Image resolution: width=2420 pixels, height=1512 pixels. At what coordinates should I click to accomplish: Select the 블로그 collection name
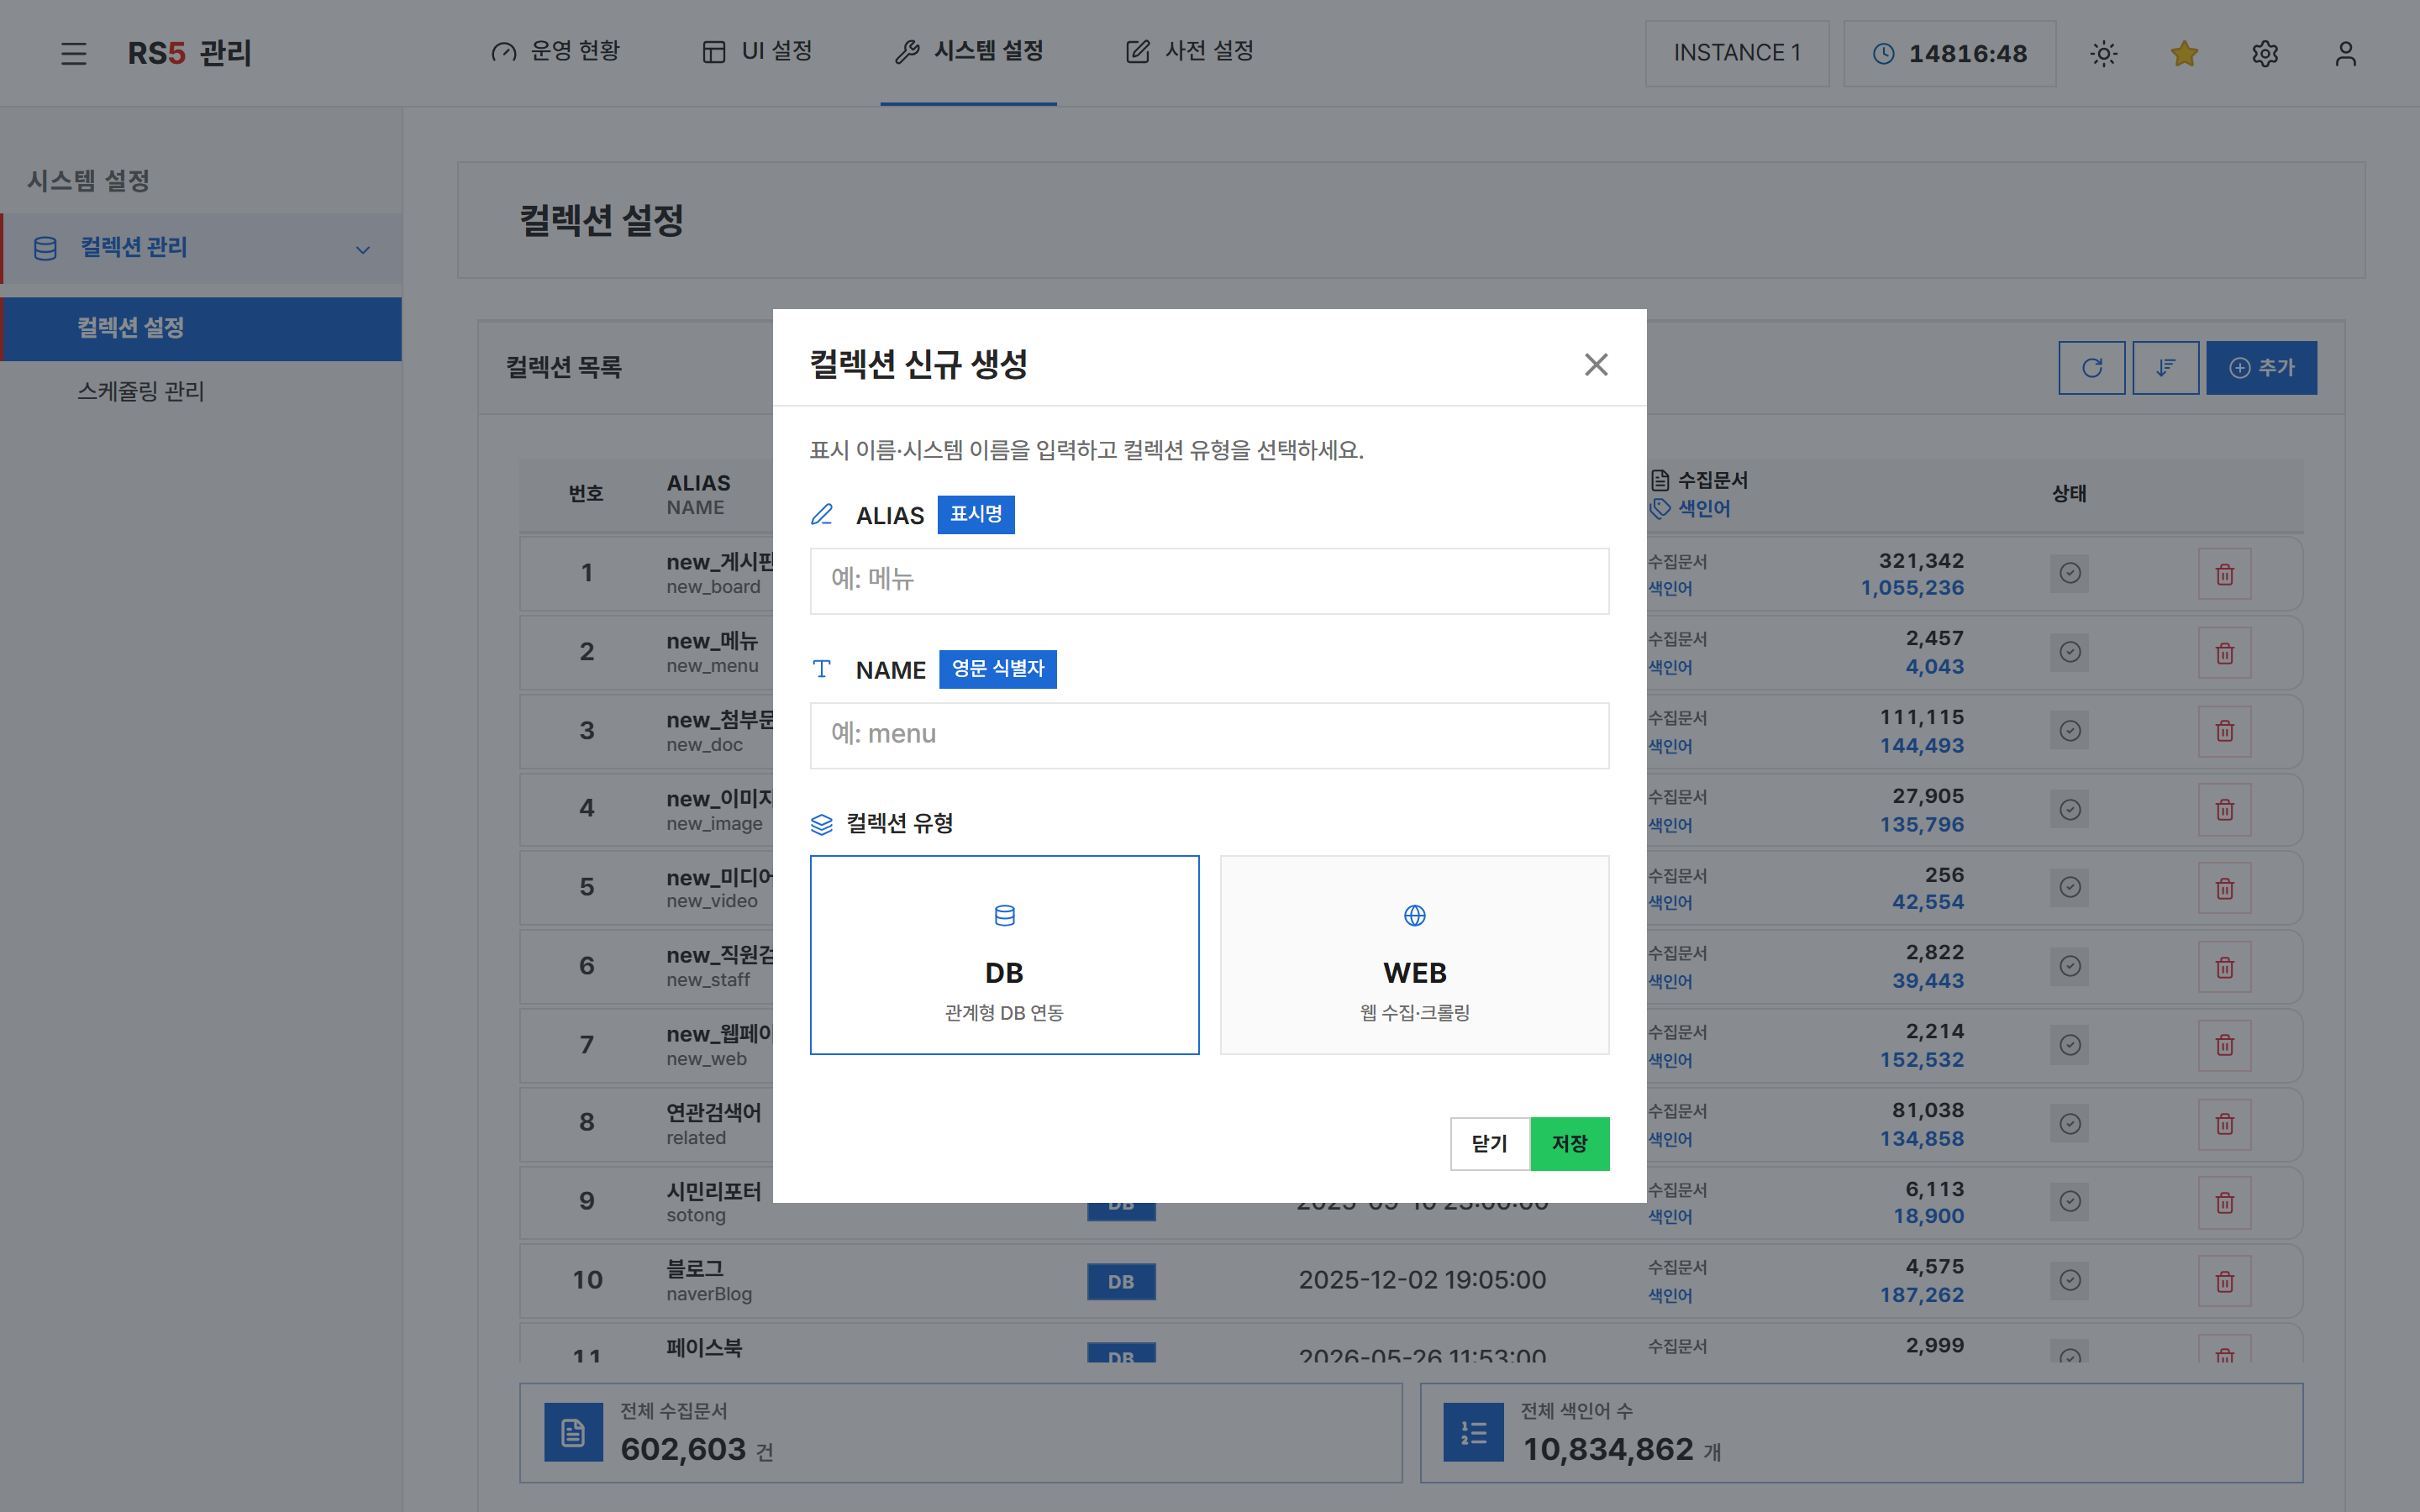point(695,1268)
